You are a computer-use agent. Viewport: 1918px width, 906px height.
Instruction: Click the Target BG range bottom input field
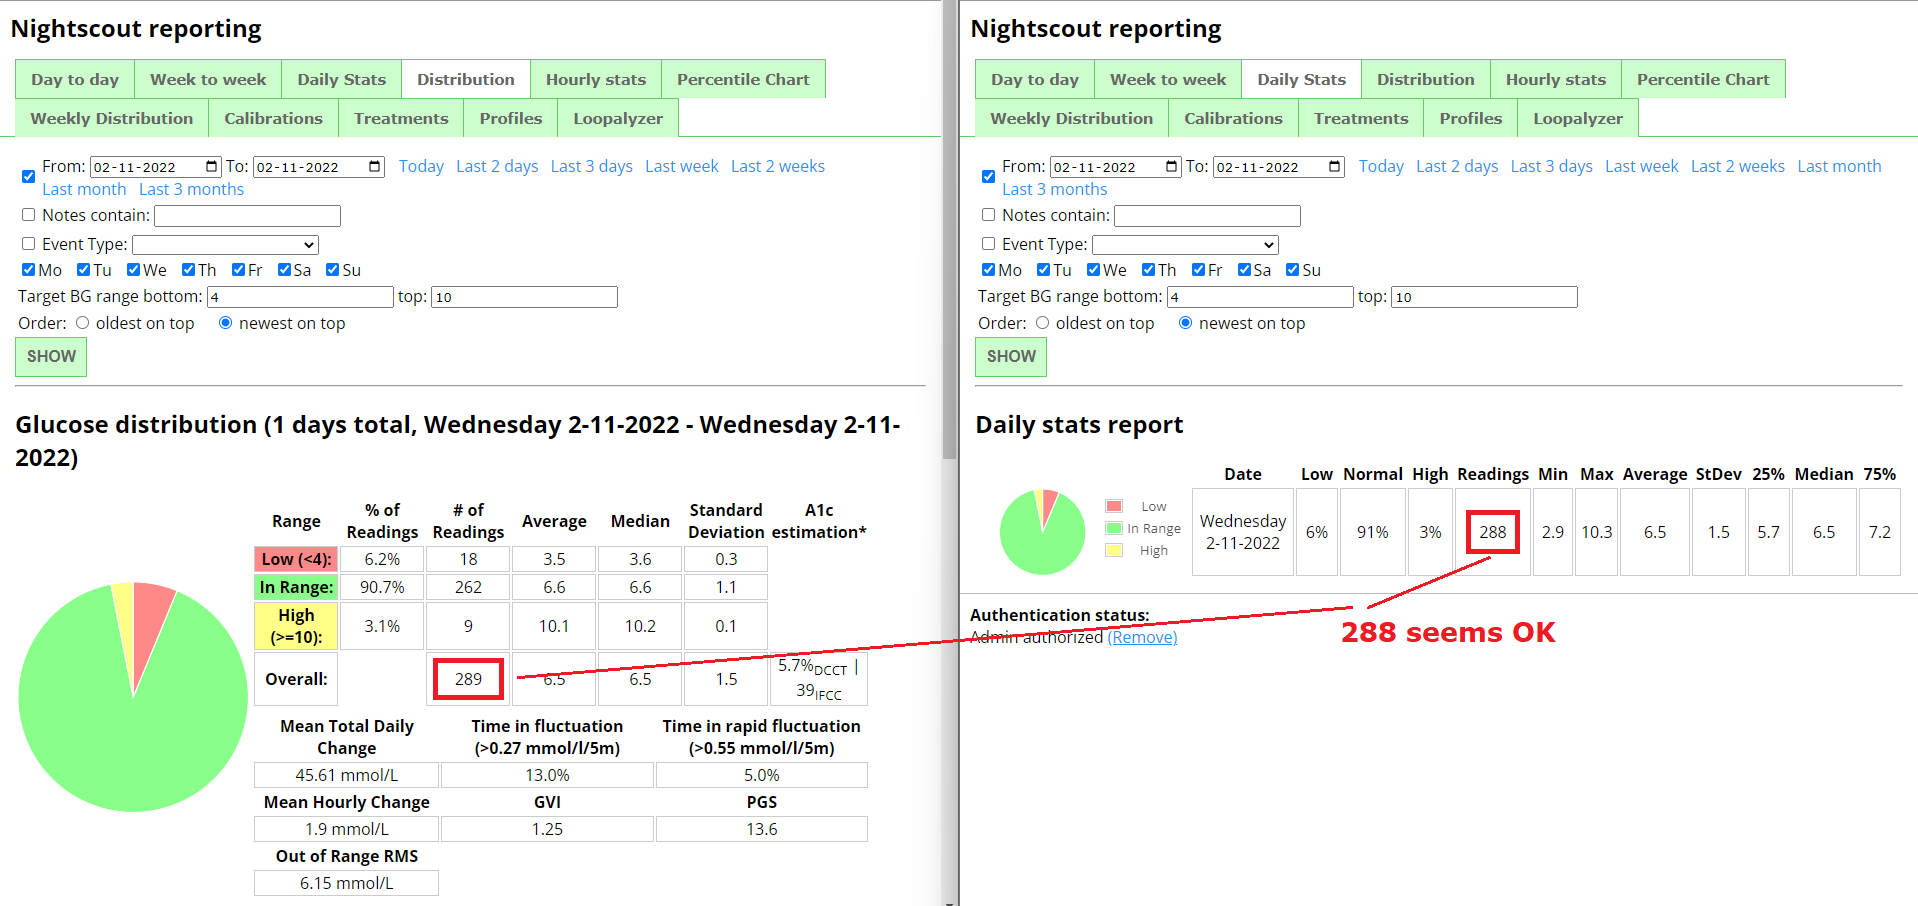299,296
